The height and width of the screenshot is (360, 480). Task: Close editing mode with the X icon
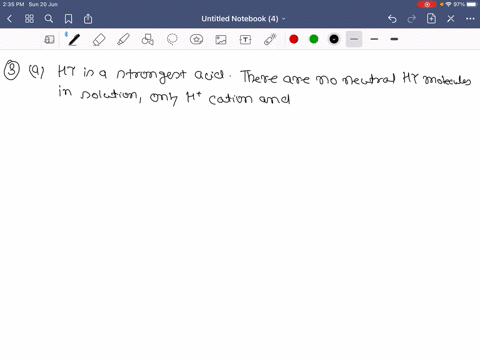point(451,19)
